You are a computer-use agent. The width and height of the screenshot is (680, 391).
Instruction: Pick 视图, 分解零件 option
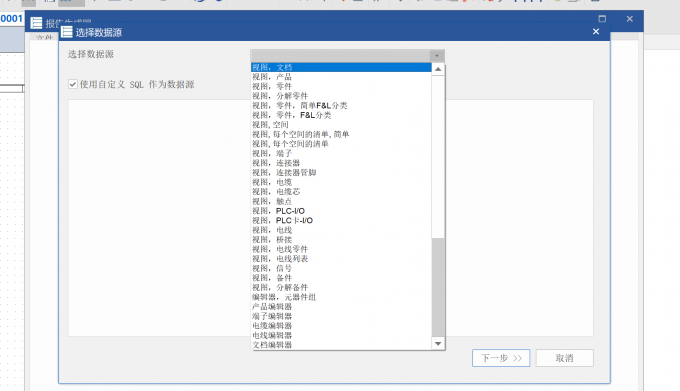(x=341, y=96)
